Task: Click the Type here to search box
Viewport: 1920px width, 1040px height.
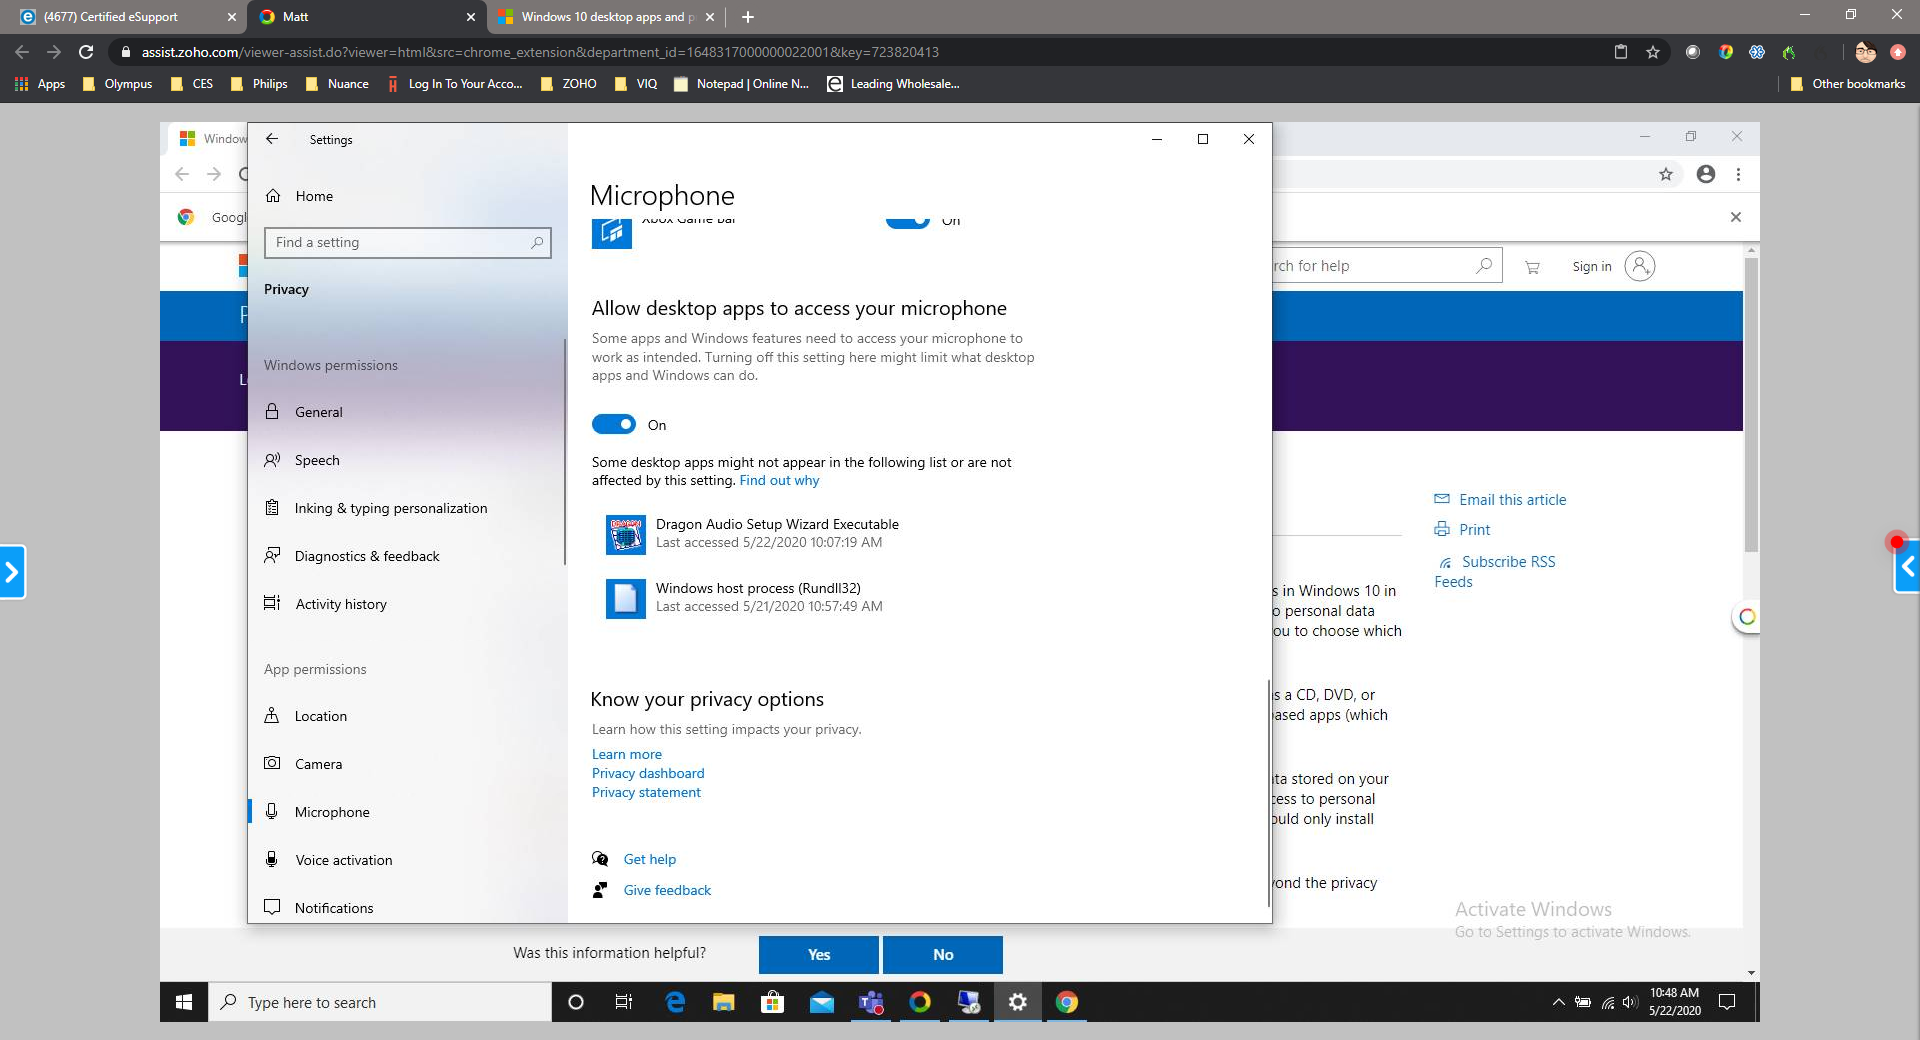Action: tap(380, 1002)
